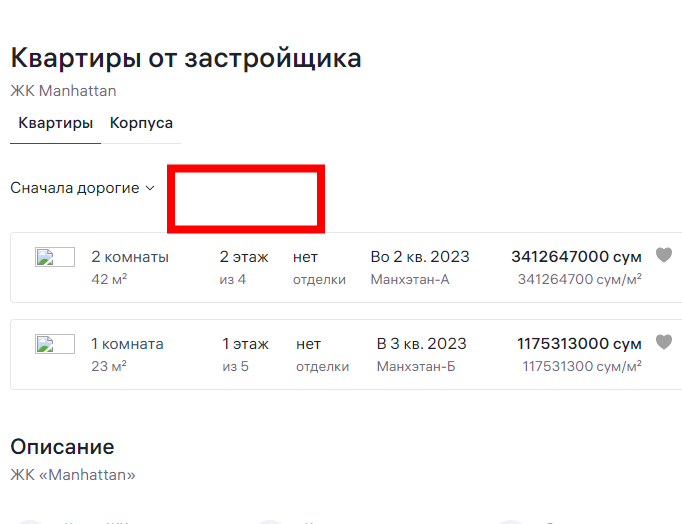
Task: Open the Сначала дорогие sorting dropdown
Action: pos(83,188)
